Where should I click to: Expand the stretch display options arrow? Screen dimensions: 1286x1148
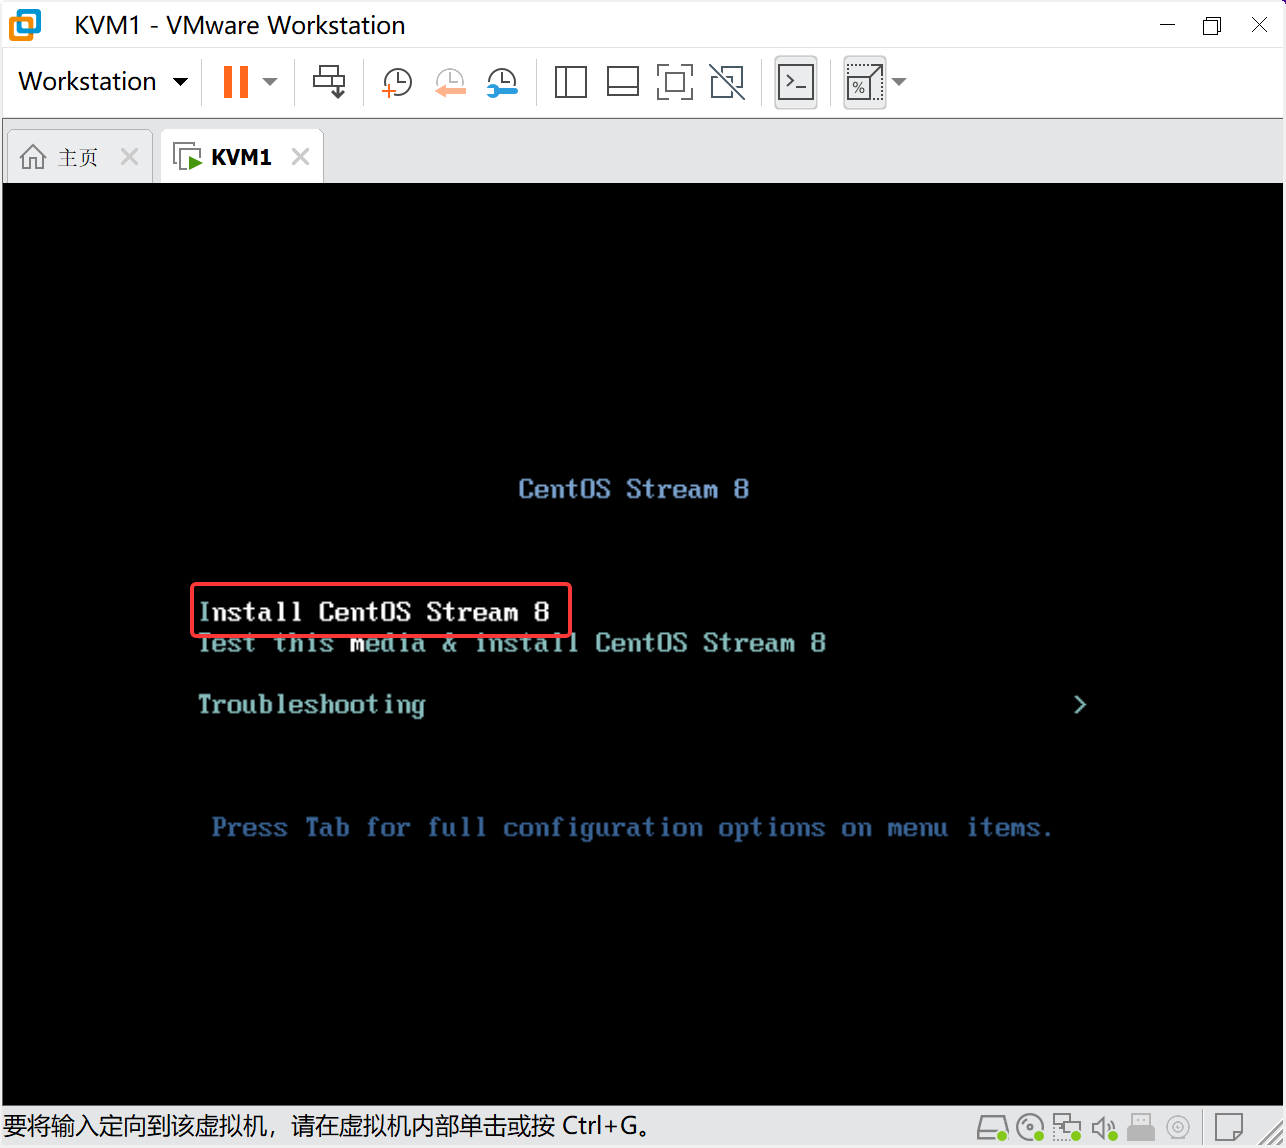point(899,82)
